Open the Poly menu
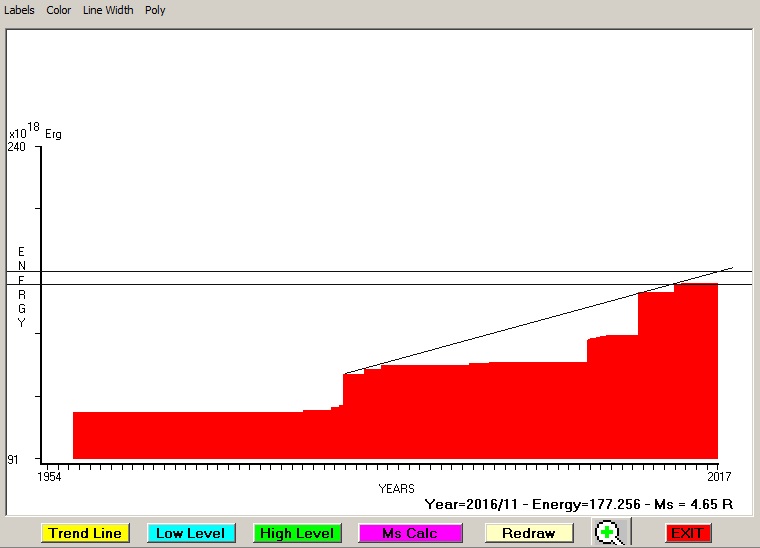760x548 pixels. (155, 10)
